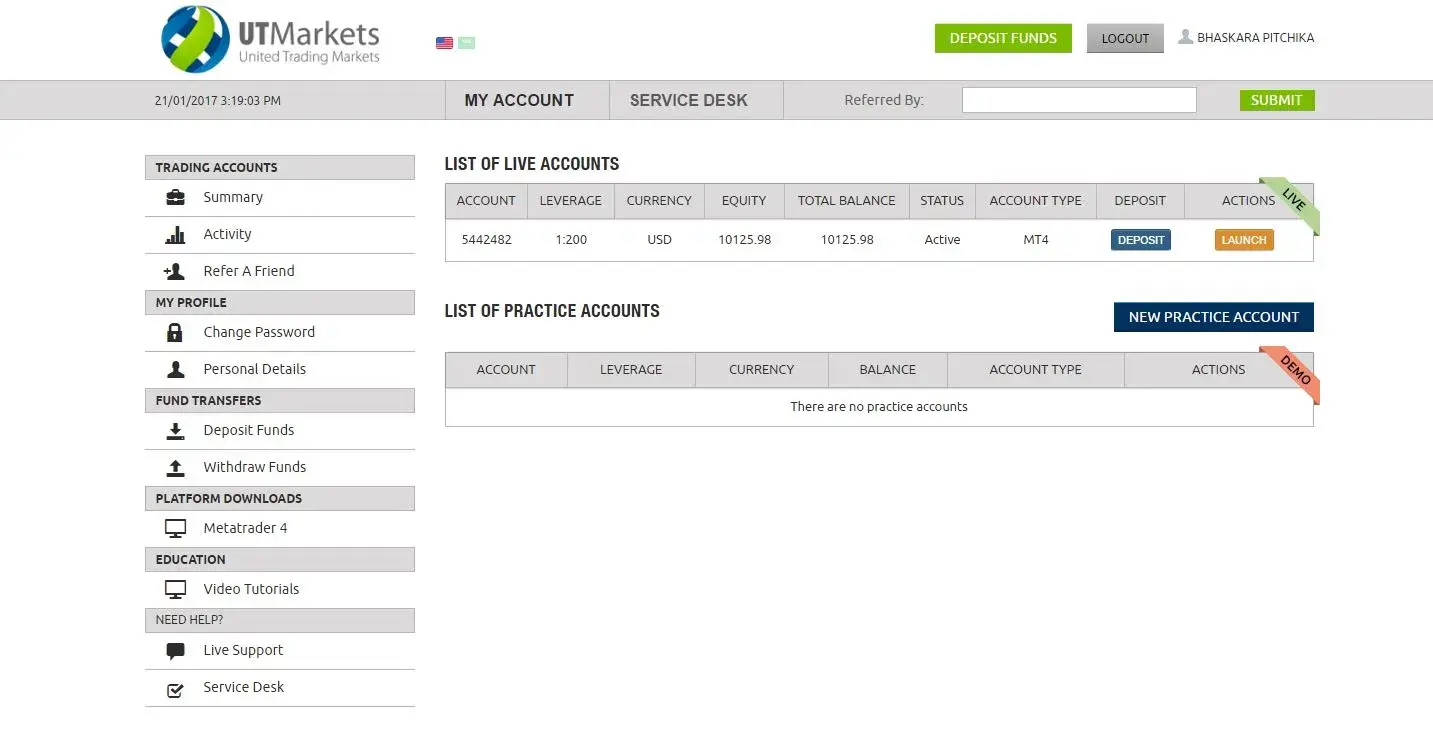
Task: Click the Change Password padlock icon
Action: coord(175,333)
